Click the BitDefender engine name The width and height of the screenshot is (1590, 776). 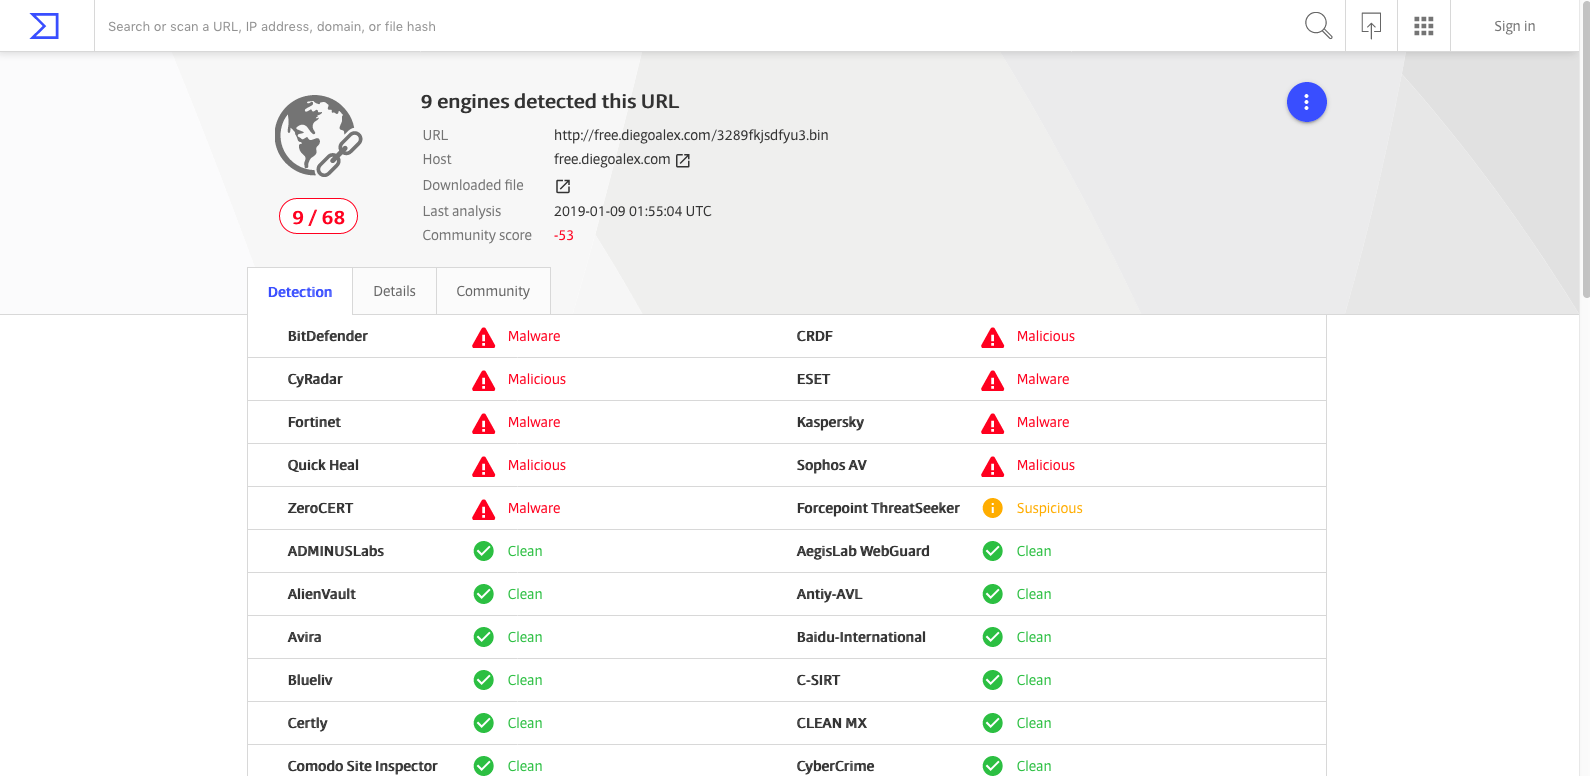328,336
